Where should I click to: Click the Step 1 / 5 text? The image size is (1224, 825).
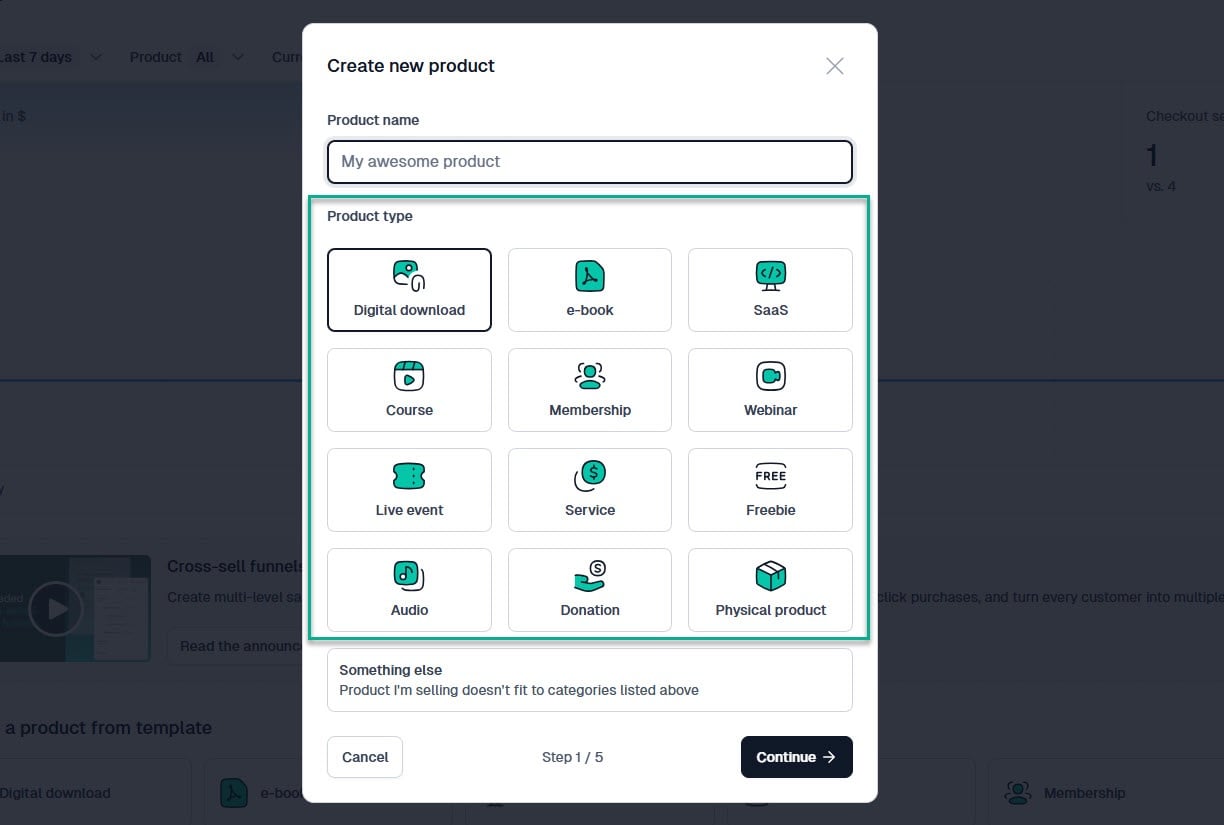[x=572, y=757]
